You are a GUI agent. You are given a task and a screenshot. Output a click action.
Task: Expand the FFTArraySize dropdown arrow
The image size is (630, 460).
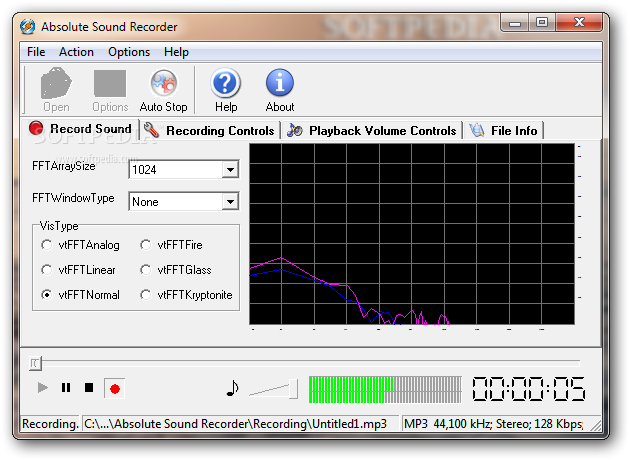click(x=230, y=170)
